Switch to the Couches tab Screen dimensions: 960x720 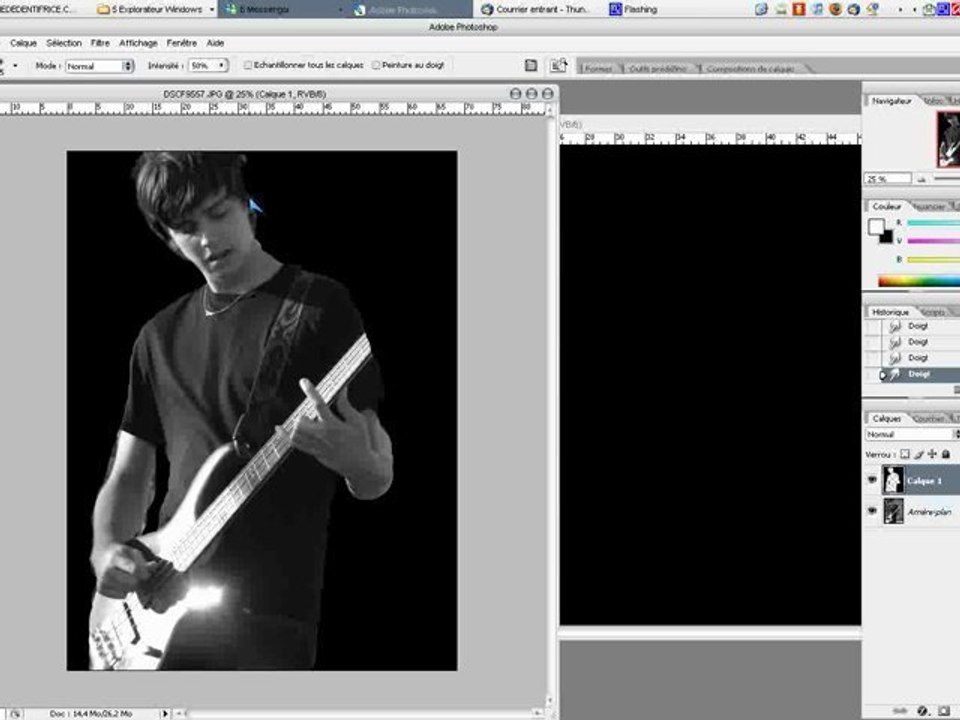928,419
